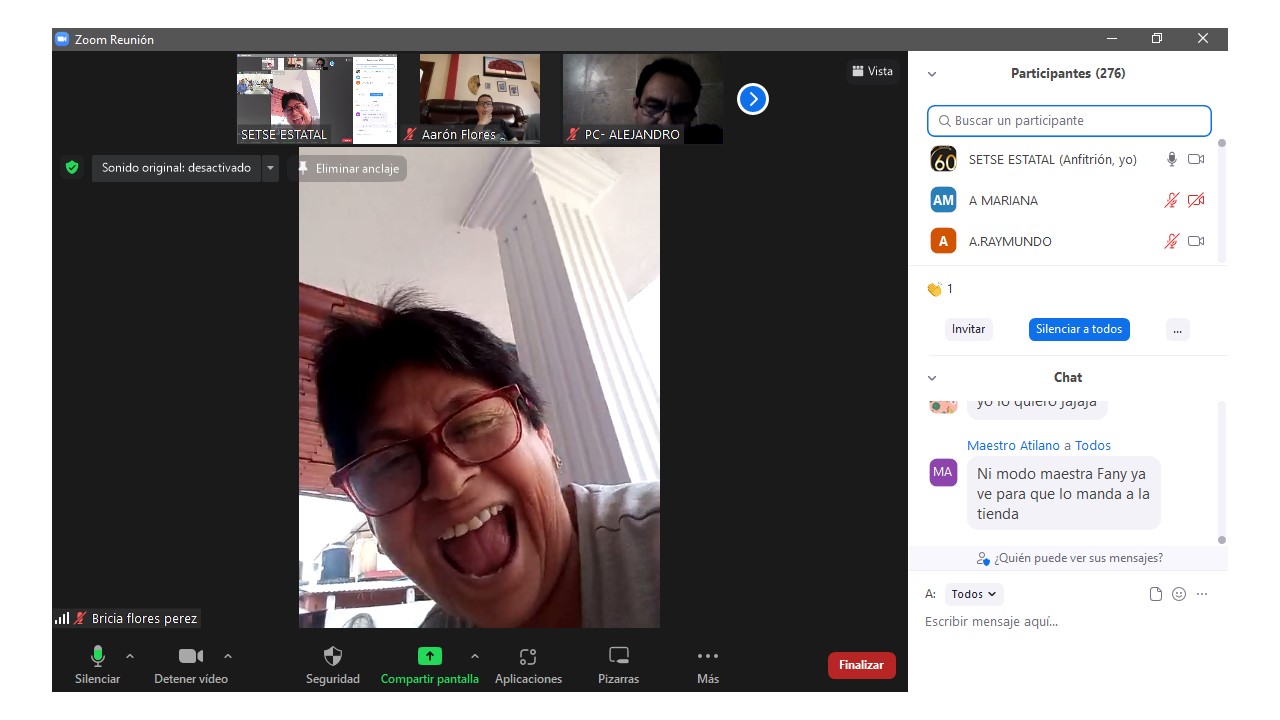Click the clapping reaction count
1280x720 pixels.
tap(940, 289)
